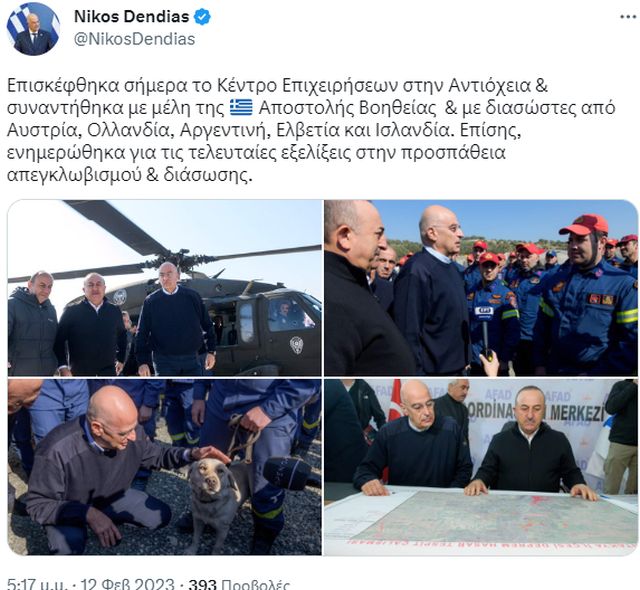
Task: Open the helicopter arrival photo
Action: click(x=164, y=288)
